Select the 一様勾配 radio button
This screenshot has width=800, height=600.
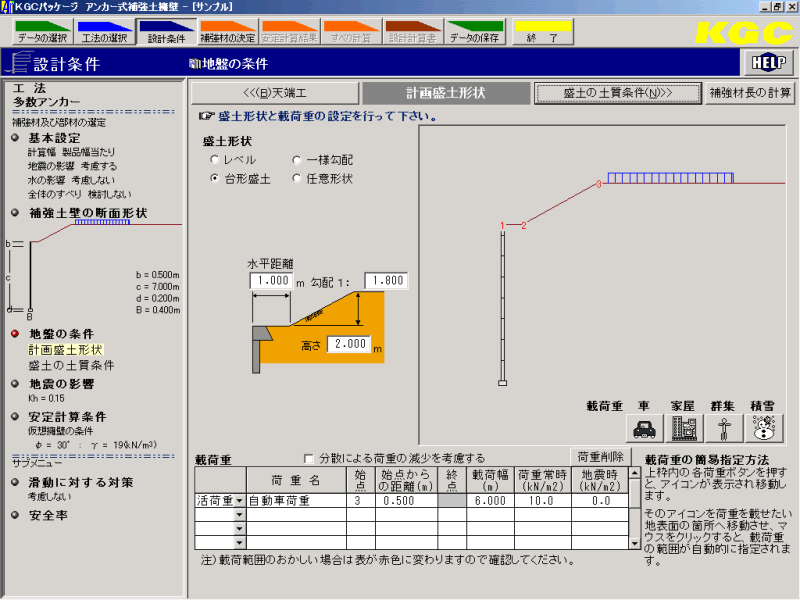pos(297,160)
